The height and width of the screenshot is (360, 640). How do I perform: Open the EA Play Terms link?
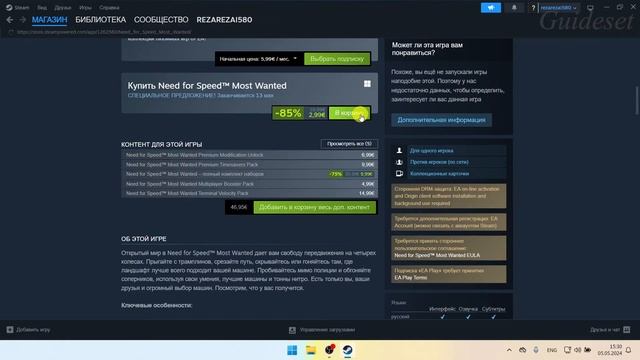click(x=411, y=278)
